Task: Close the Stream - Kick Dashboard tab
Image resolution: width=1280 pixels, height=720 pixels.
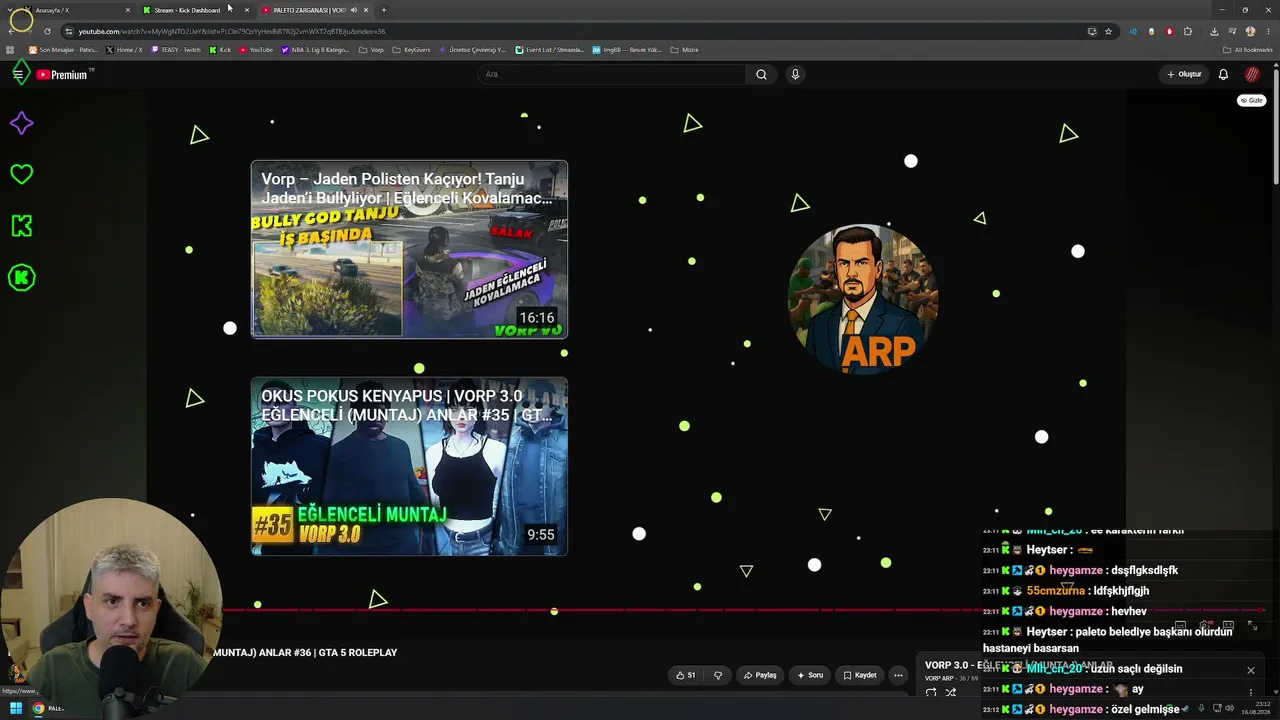Action: click(x=247, y=10)
